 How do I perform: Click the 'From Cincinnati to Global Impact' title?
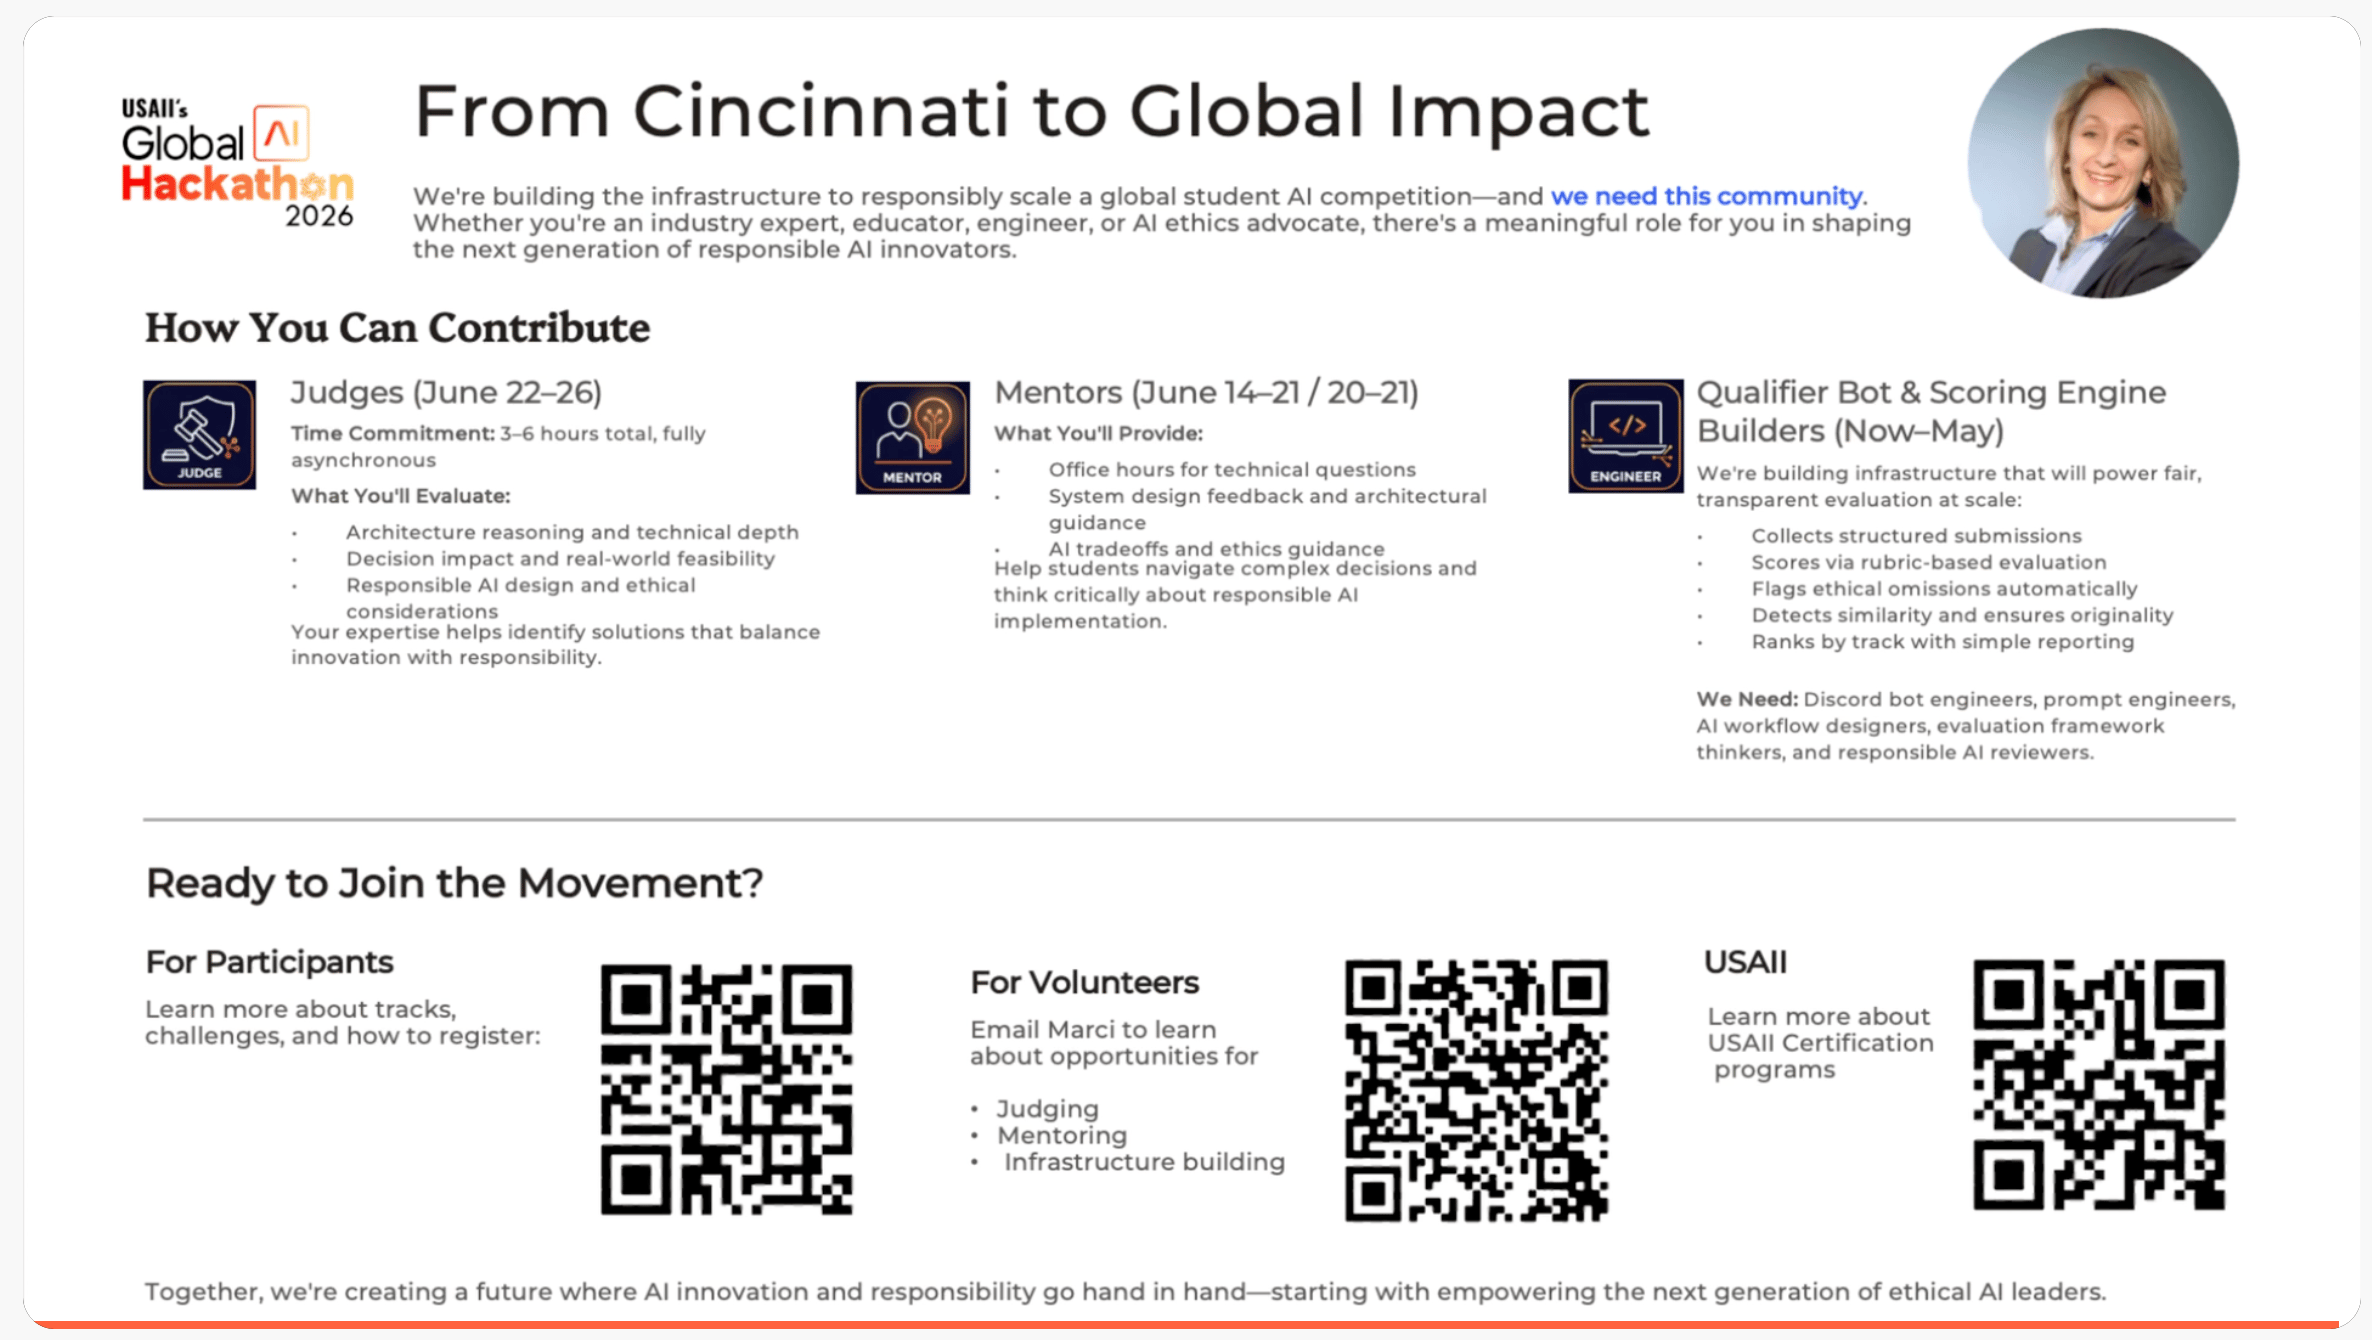pos(1031,111)
